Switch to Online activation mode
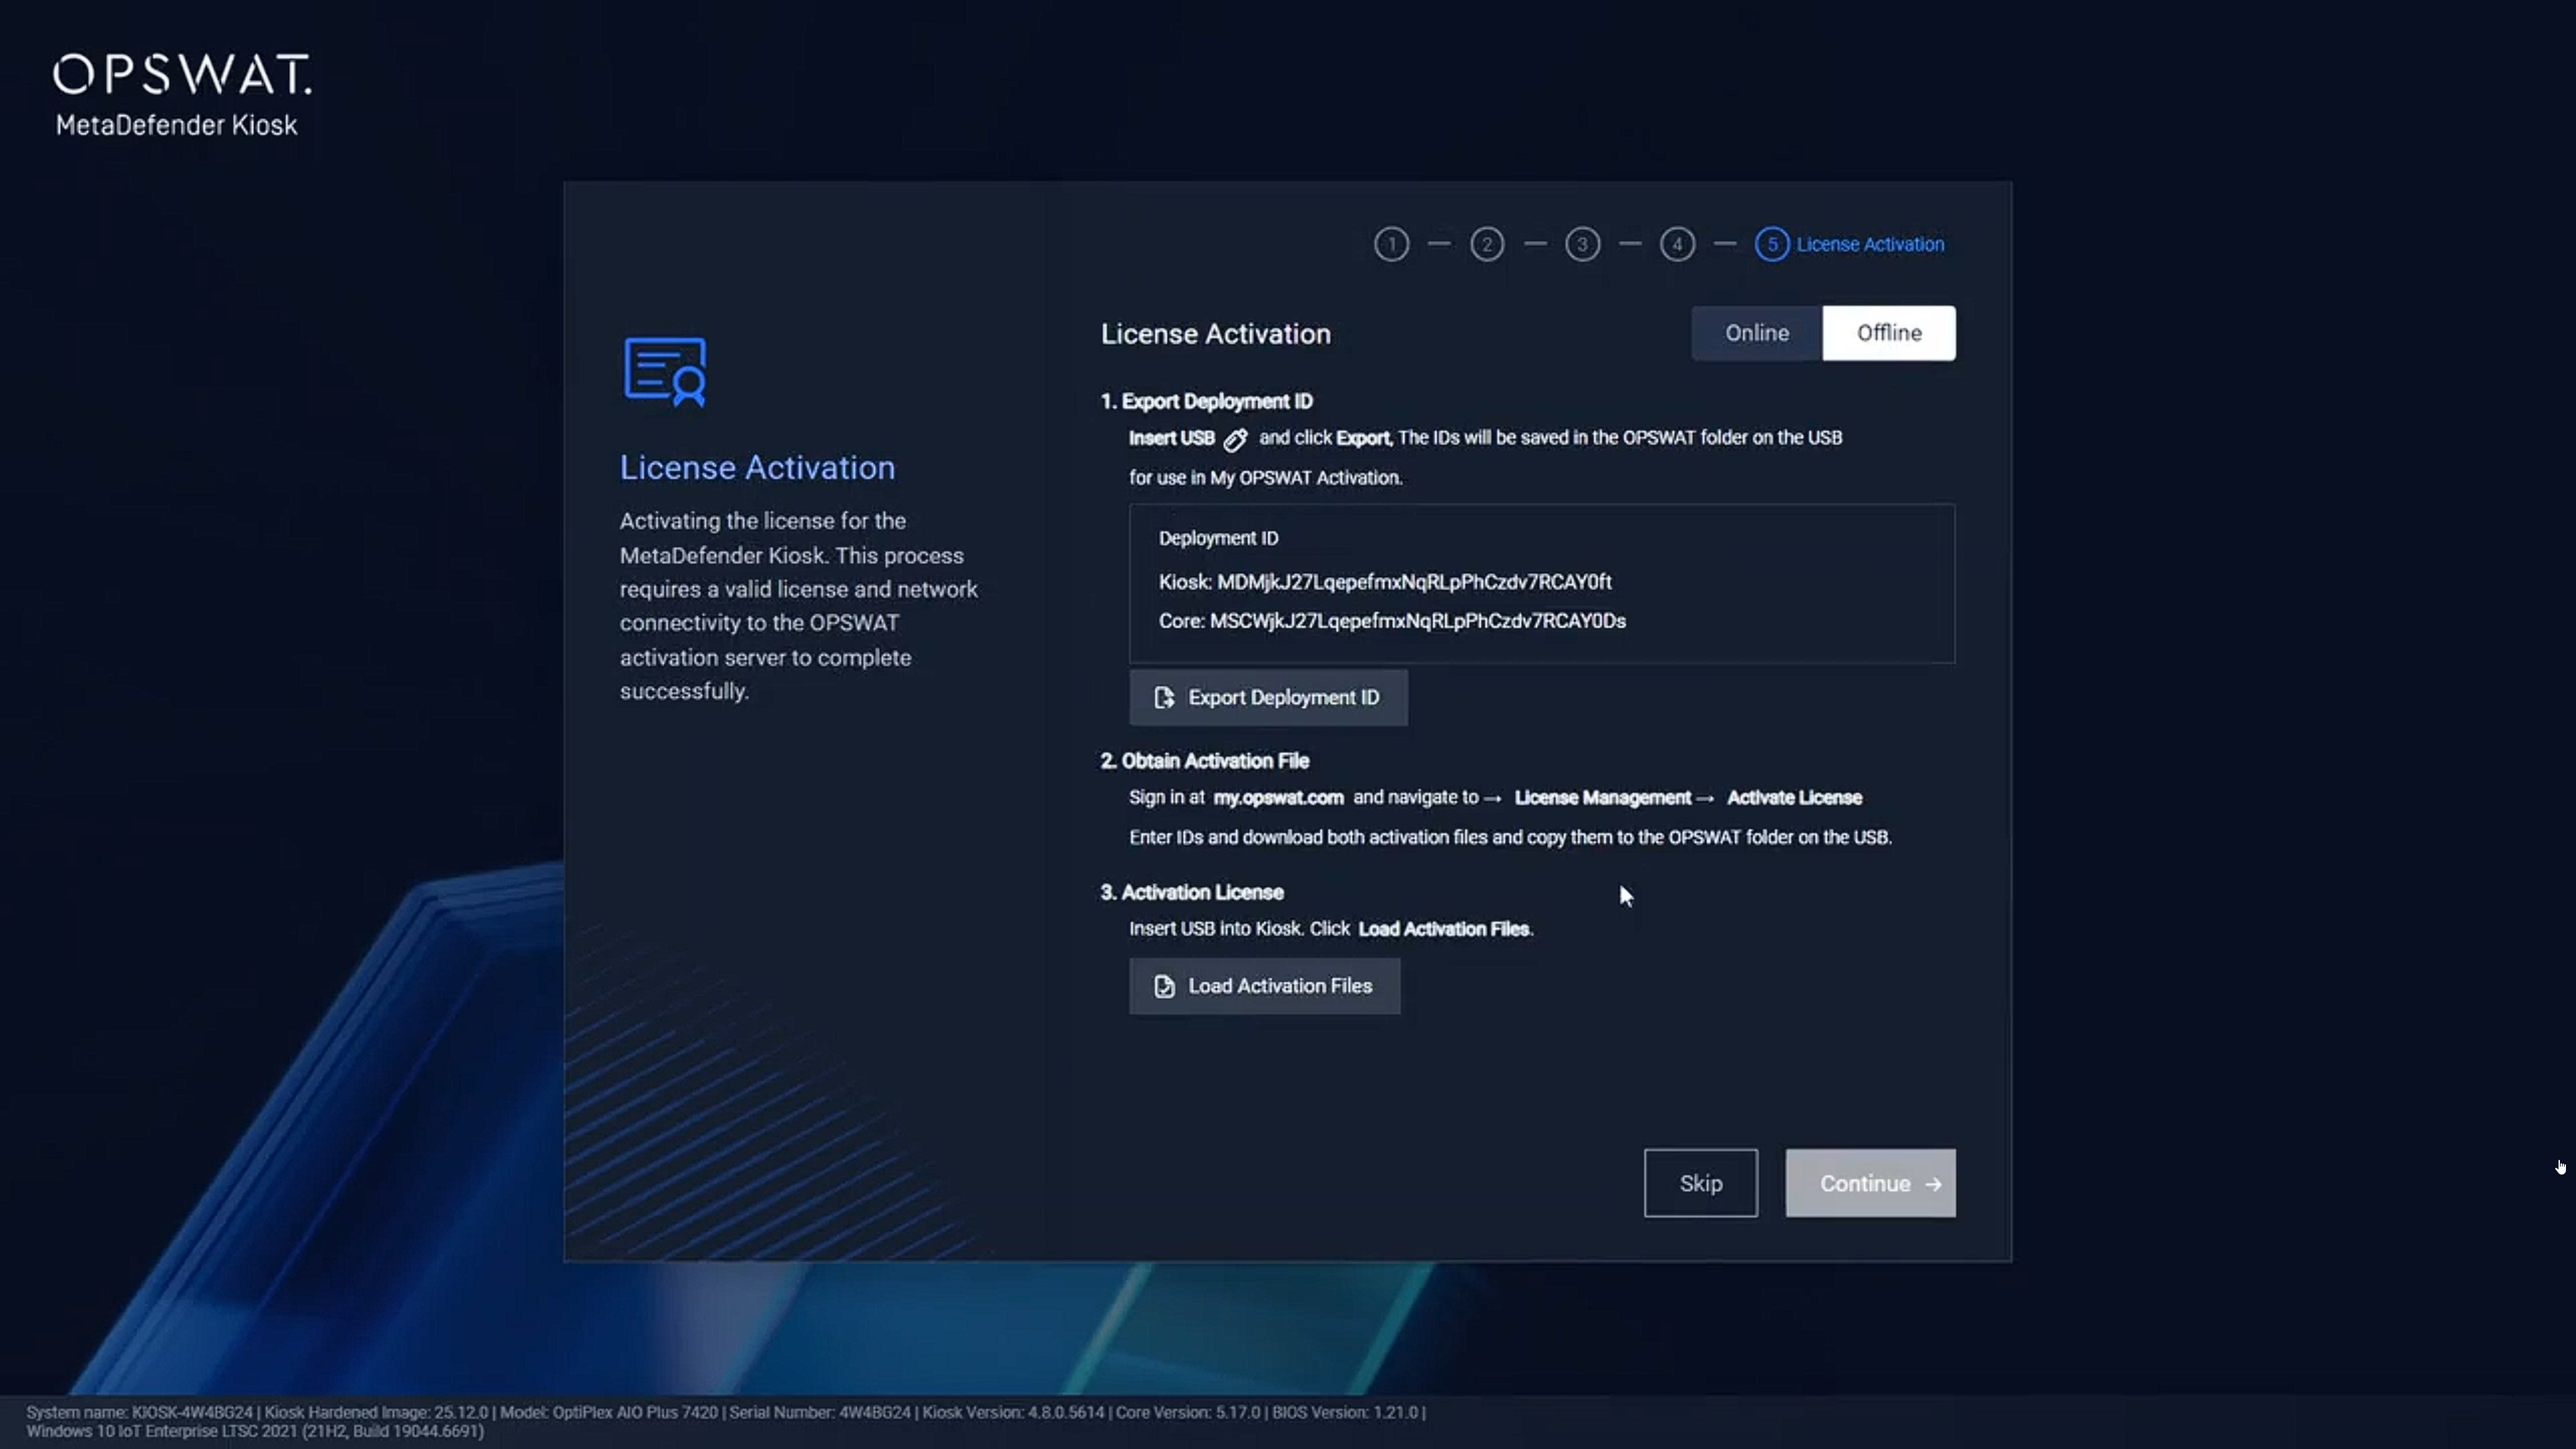The width and height of the screenshot is (2576, 1449). click(x=1756, y=333)
